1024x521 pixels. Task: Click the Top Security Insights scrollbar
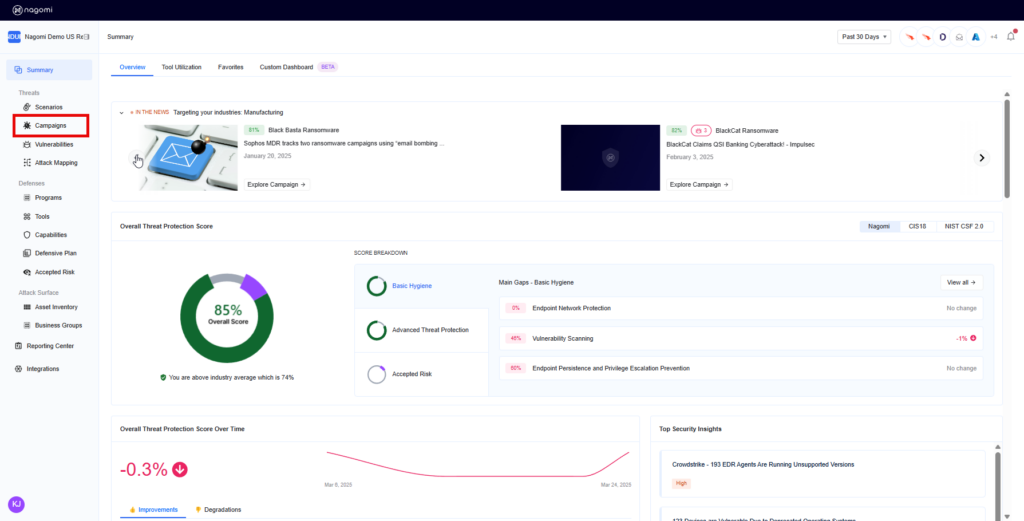click(997, 483)
